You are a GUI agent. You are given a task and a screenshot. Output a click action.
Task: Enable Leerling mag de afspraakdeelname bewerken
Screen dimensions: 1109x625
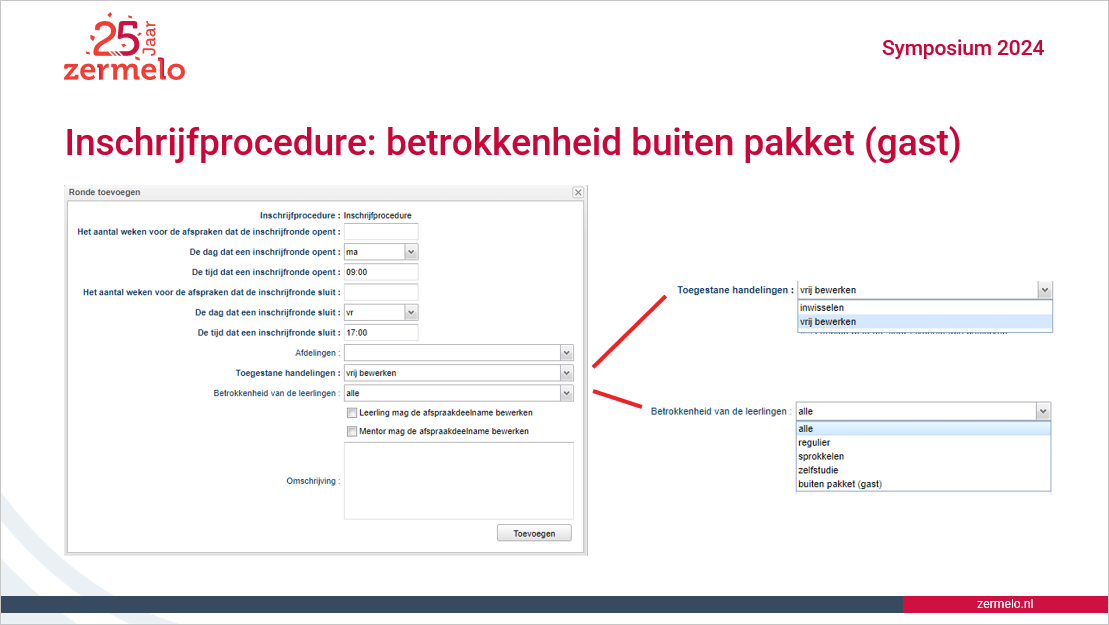tap(352, 413)
